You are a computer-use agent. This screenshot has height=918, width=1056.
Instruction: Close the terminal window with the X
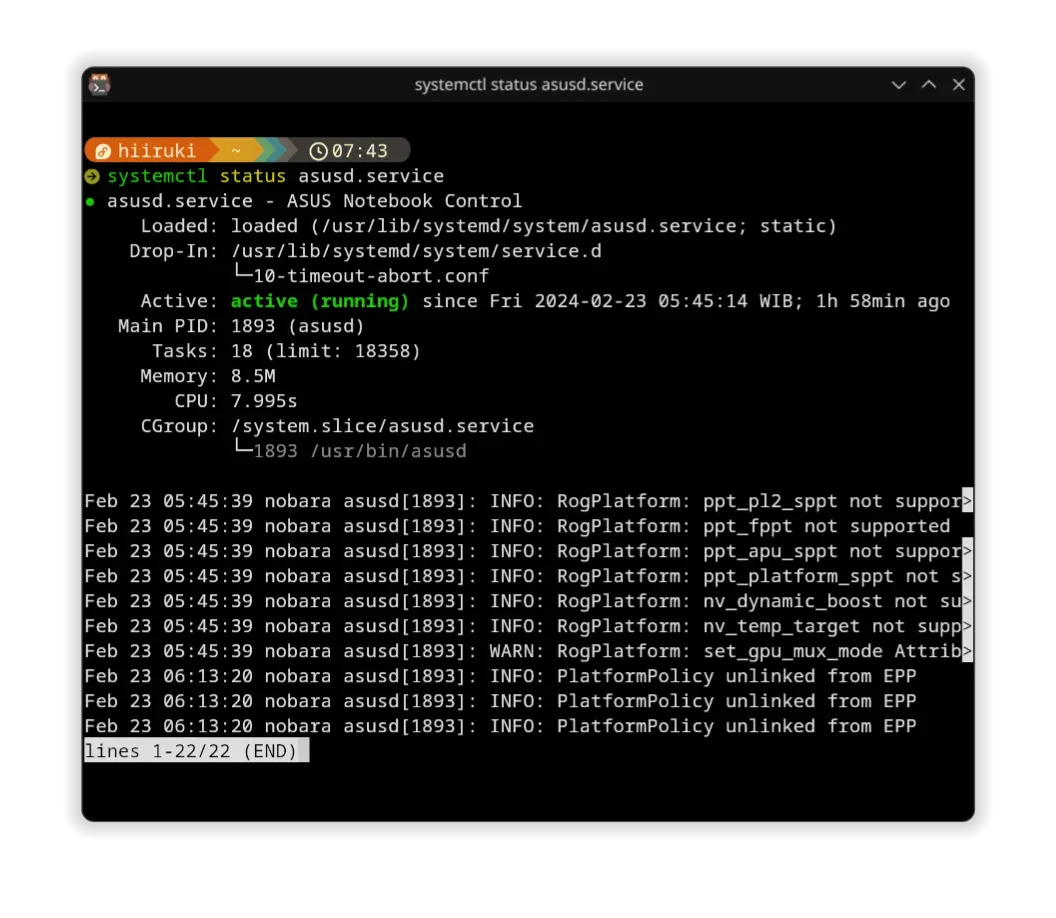pyautogui.click(x=958, y=85)
